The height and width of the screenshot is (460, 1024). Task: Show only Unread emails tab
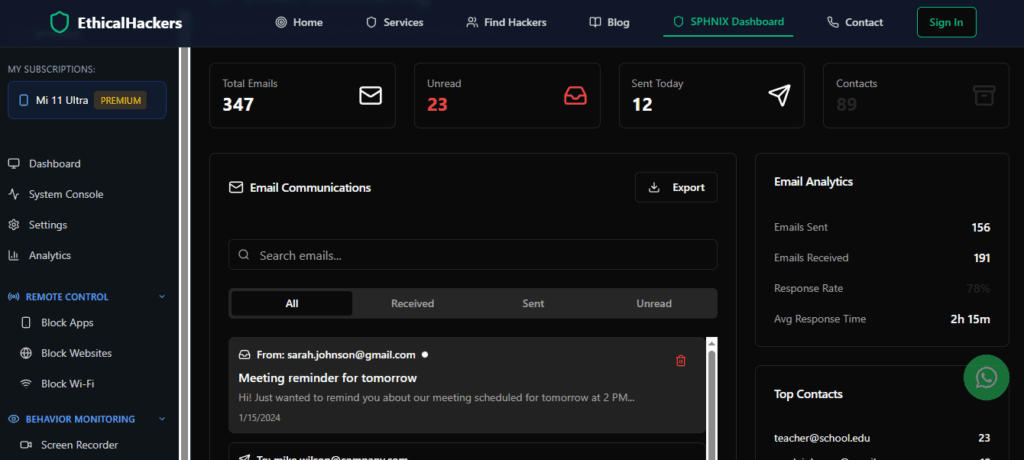click(x=654, y=303)
